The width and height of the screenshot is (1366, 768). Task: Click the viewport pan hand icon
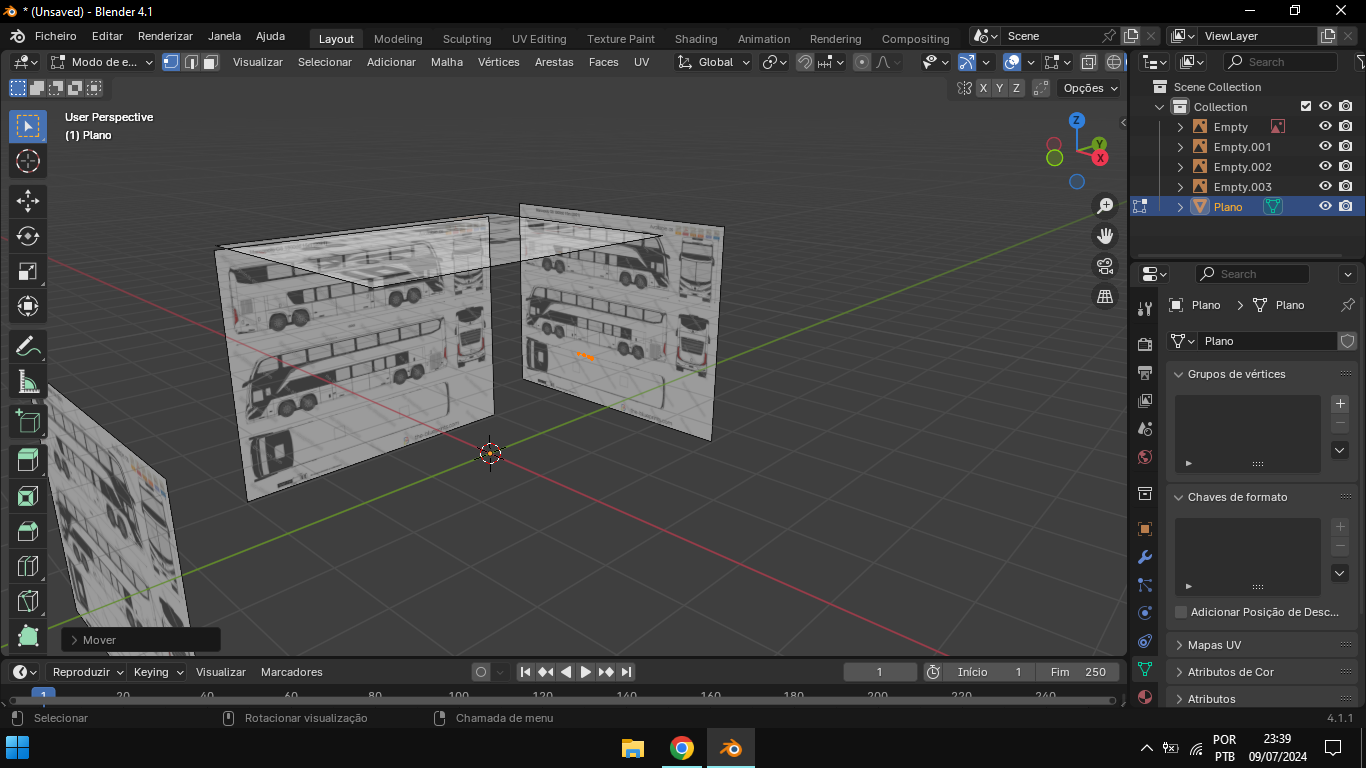(1105, 236)
